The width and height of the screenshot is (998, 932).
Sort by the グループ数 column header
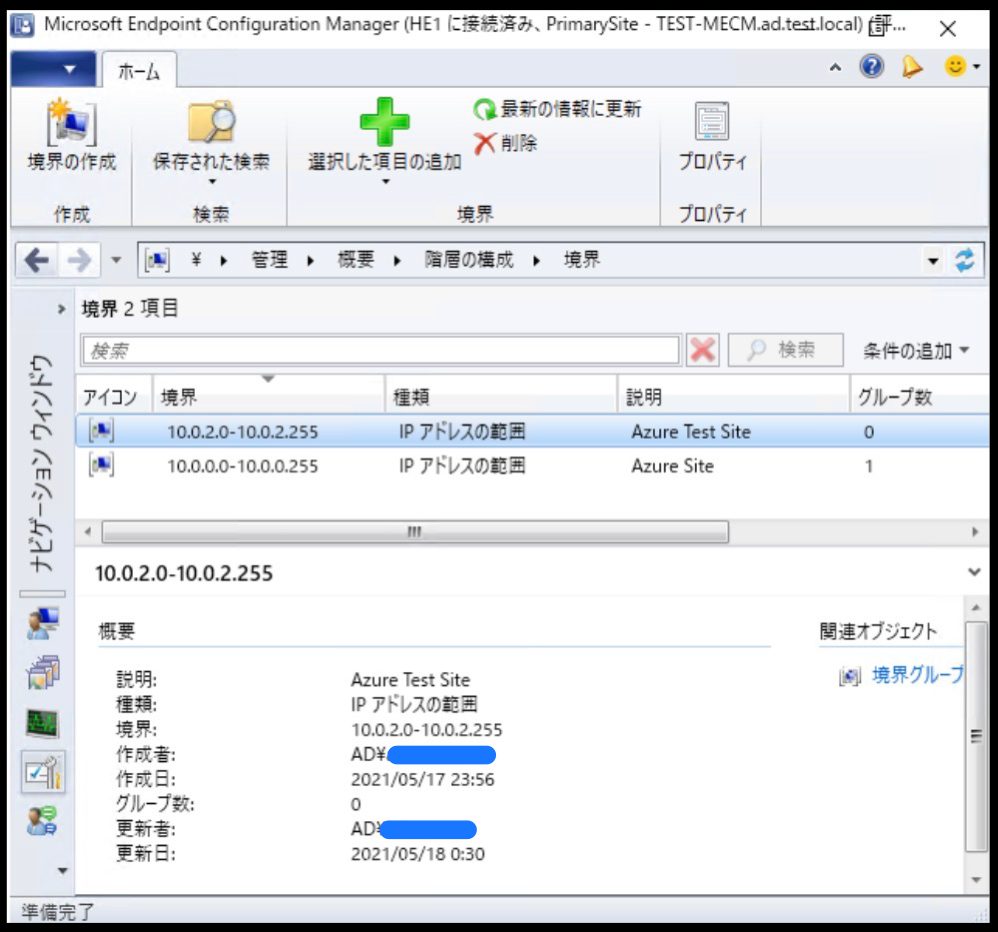pyautogui.click(x=920, y=397)
